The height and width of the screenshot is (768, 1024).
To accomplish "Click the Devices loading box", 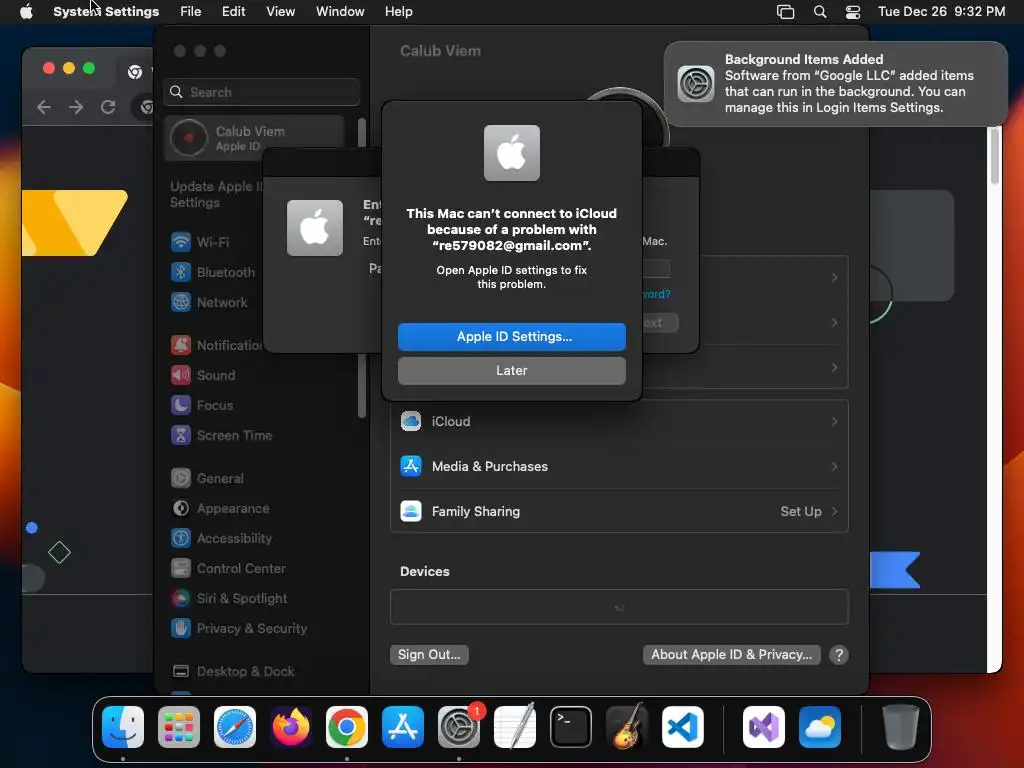I will (619, 607).
